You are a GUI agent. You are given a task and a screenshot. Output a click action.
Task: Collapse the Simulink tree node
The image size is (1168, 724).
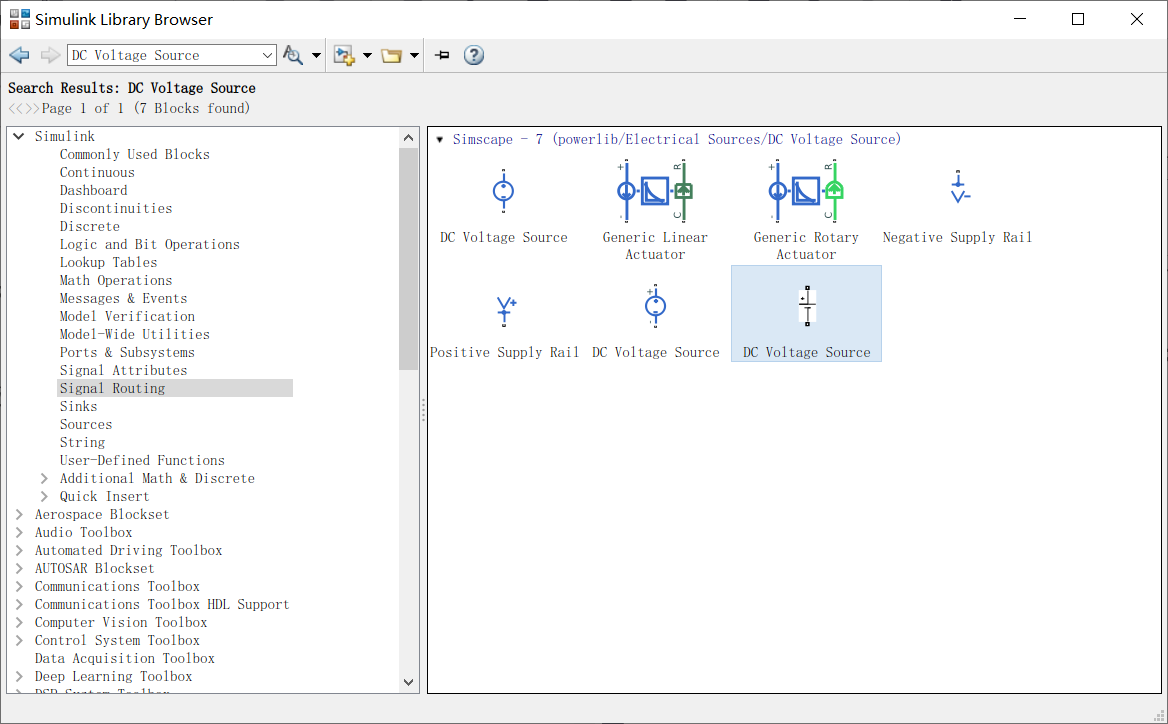click(x=19, y=136)
